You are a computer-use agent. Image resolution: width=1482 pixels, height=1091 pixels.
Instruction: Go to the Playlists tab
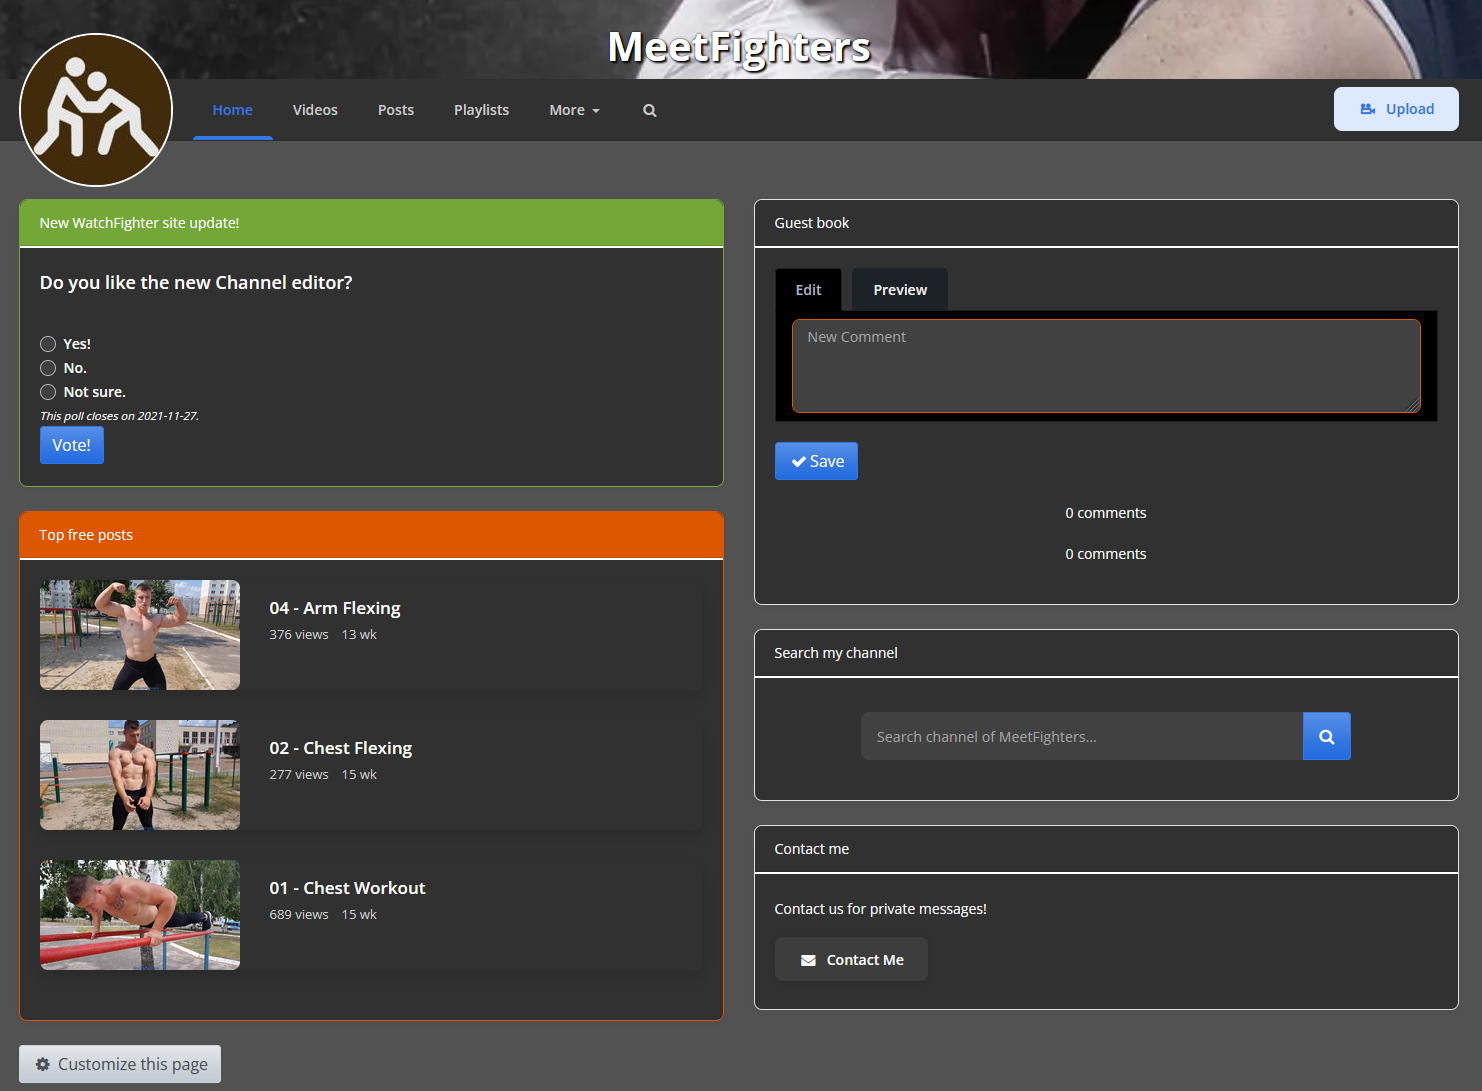point(481,110)
